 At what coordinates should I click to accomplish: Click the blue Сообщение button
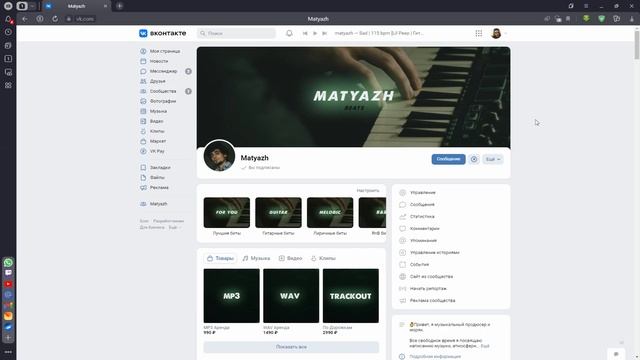point(448,159)
